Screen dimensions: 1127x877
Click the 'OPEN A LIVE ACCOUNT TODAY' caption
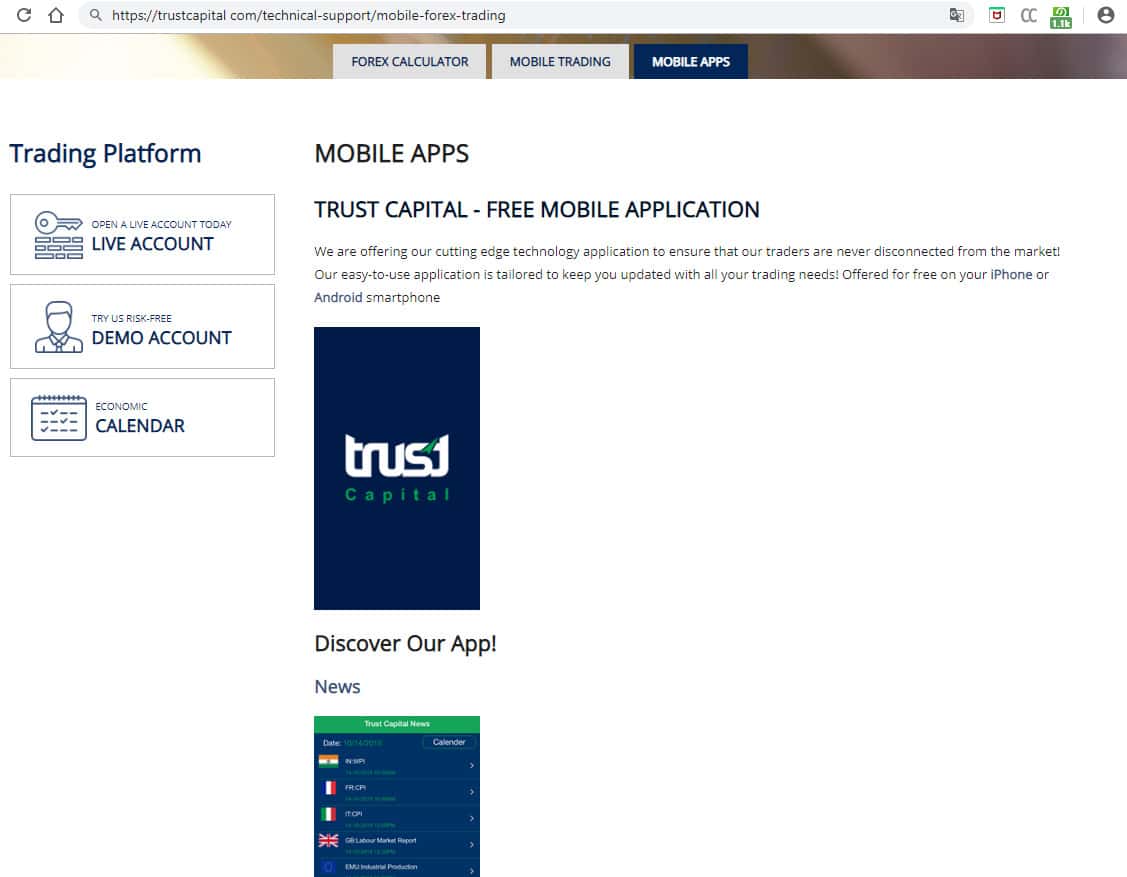click(162, 224)
